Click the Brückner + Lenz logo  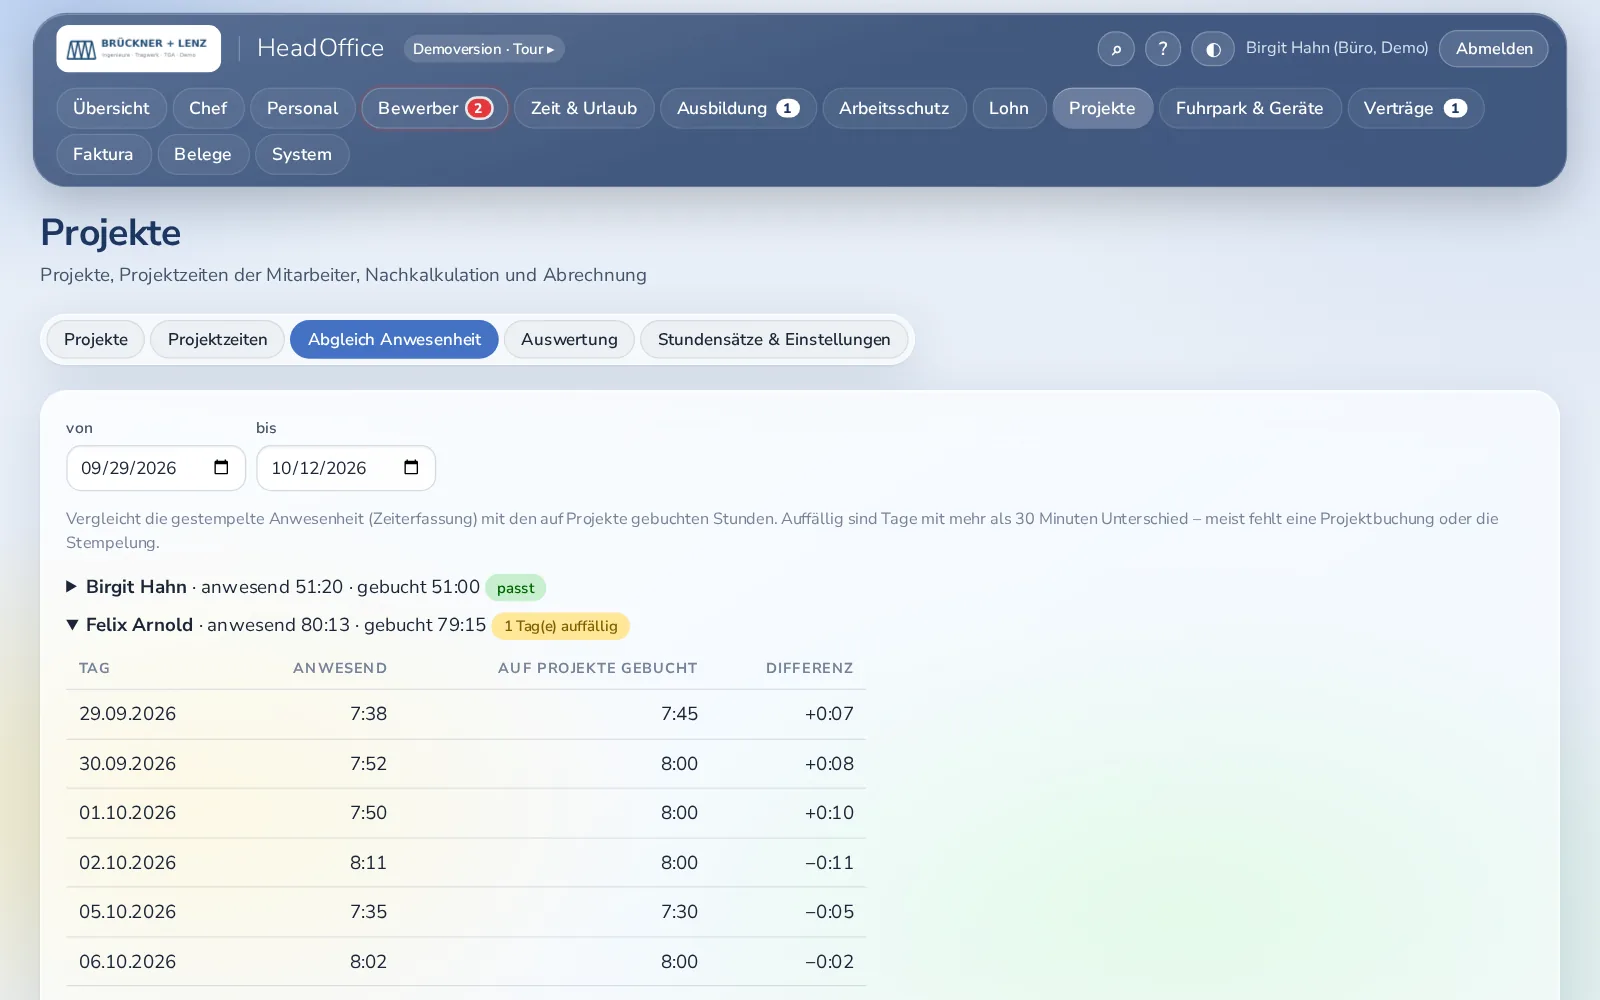pos(138,48)
